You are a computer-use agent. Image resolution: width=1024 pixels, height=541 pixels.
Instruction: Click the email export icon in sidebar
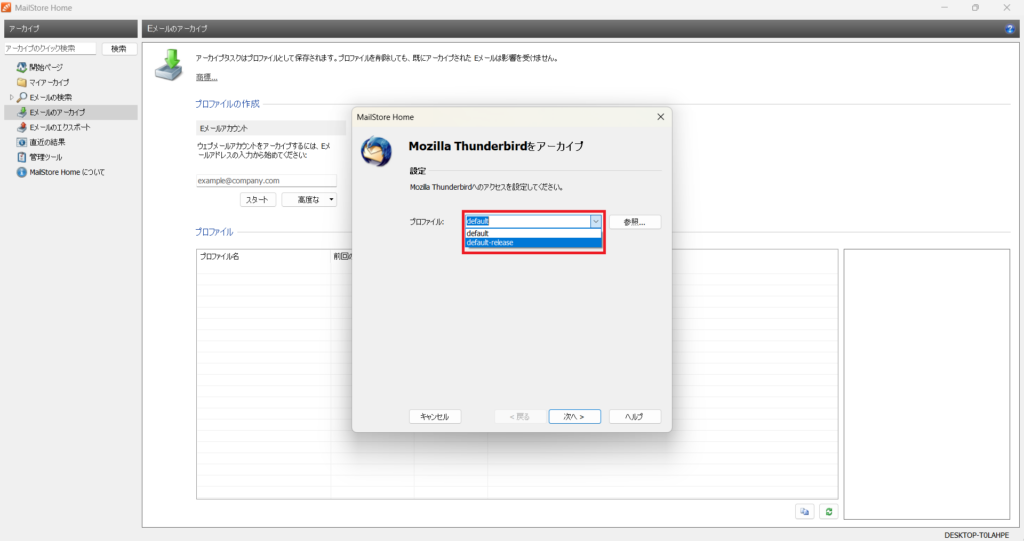click(22, 127)
